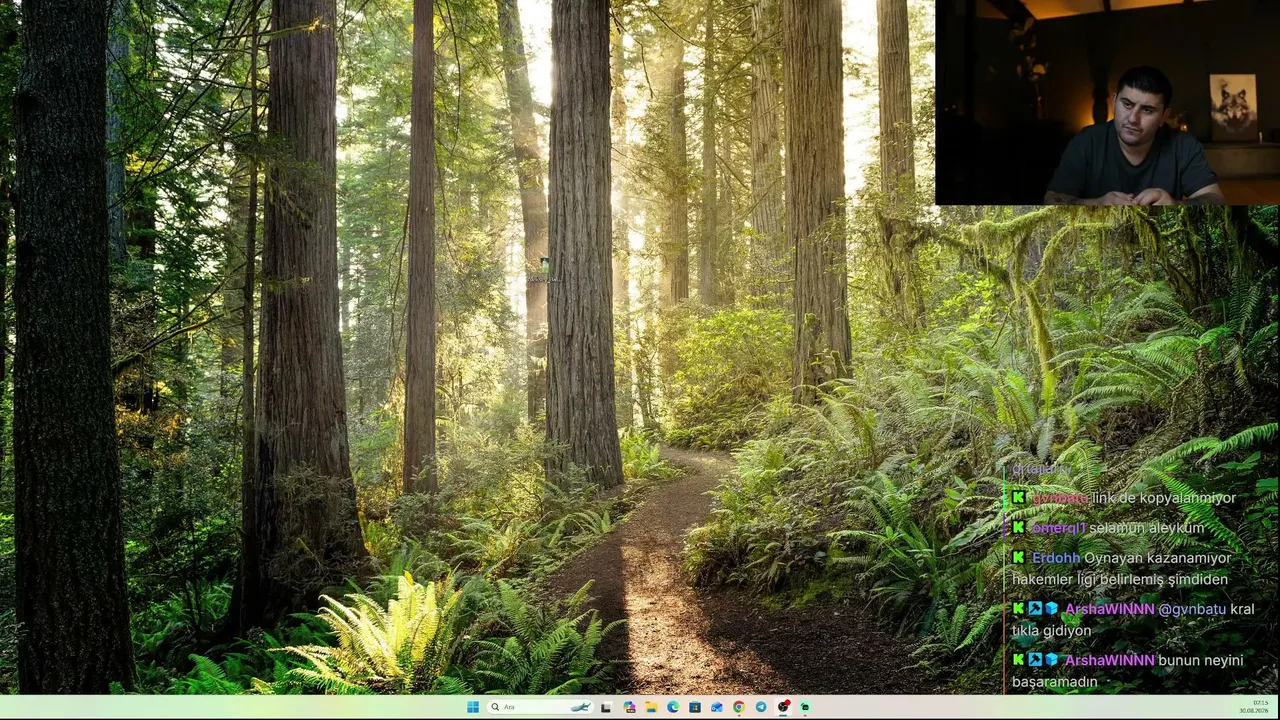Click the chat text 'selamun aleykum'
Image resolution: width=1280 pixels, height=720 pixels.
pyautogui.click(x=1147, y=528)
